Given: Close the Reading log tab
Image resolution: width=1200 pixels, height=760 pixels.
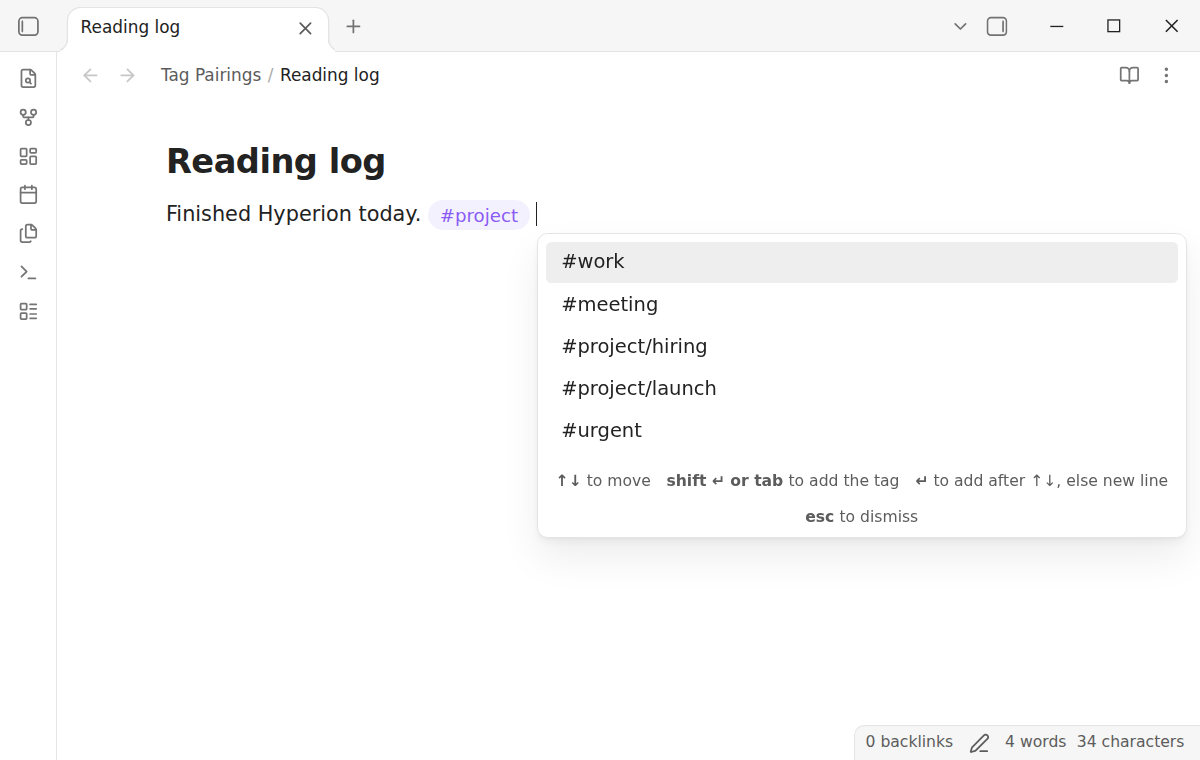Looking at the screenshot, I should click(305, 28).
